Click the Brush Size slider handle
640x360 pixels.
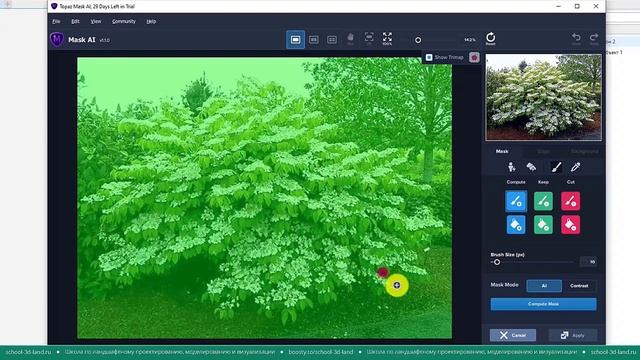point(497,262)
